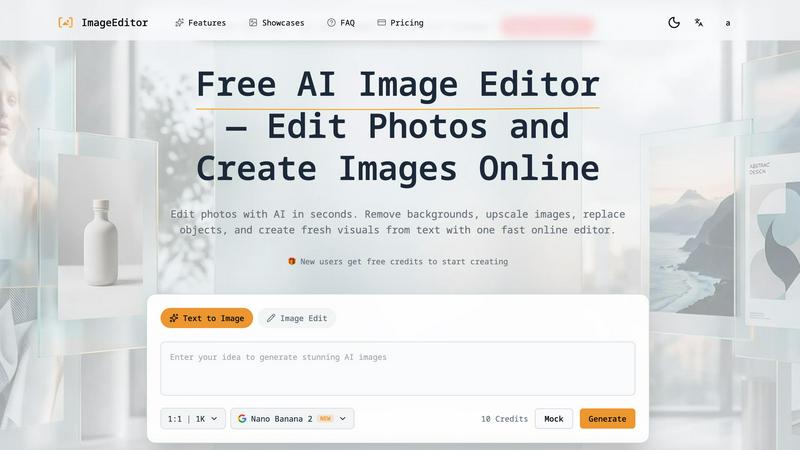Toggle dark mode with moon icon

(x=673, y=22)
